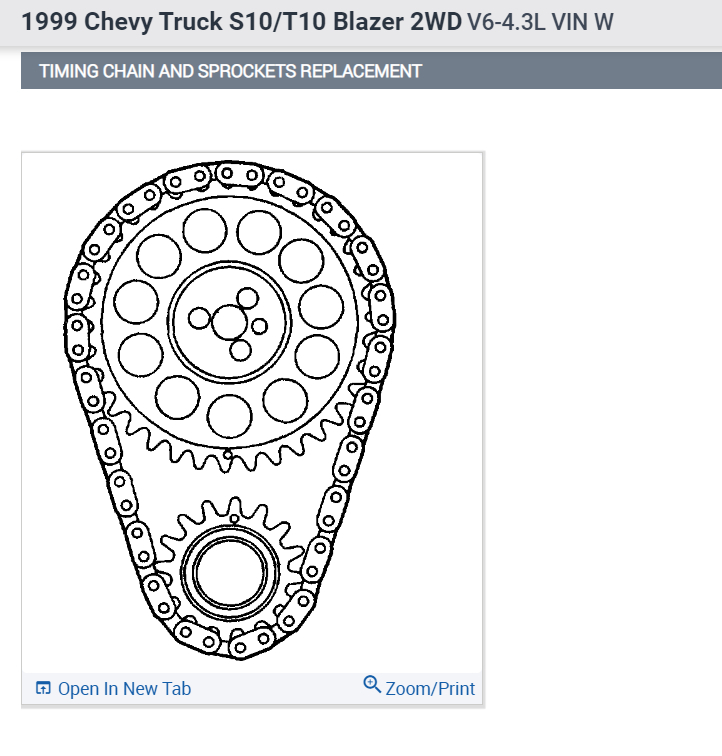This screenshot has height=756, width=722.
Task: Click the timing mark dot atop crankshaft sprocket
Action: 234,519
